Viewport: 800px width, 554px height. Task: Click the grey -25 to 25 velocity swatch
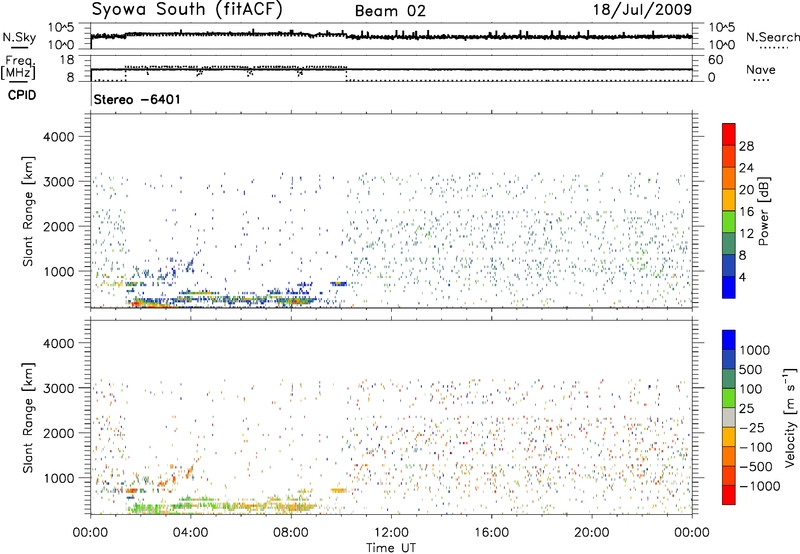click(x=729, y=417)
